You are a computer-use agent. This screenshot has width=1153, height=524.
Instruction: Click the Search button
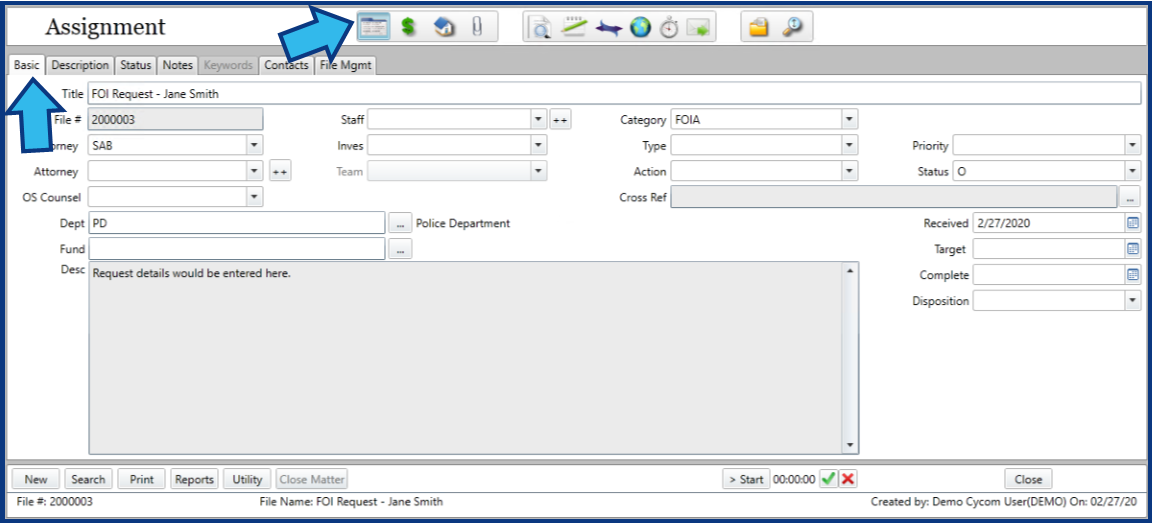click(x=88, y=479)
